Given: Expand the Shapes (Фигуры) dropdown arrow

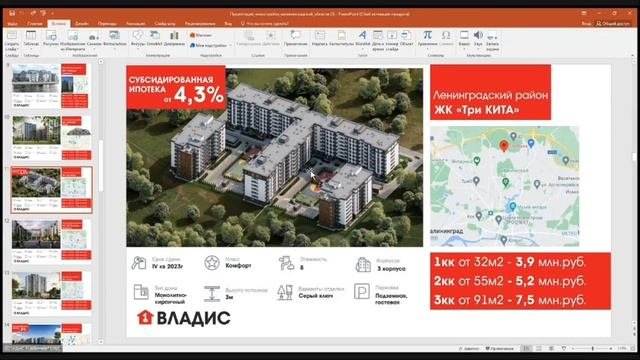Looking at the screenshot, I should (138, 48).
